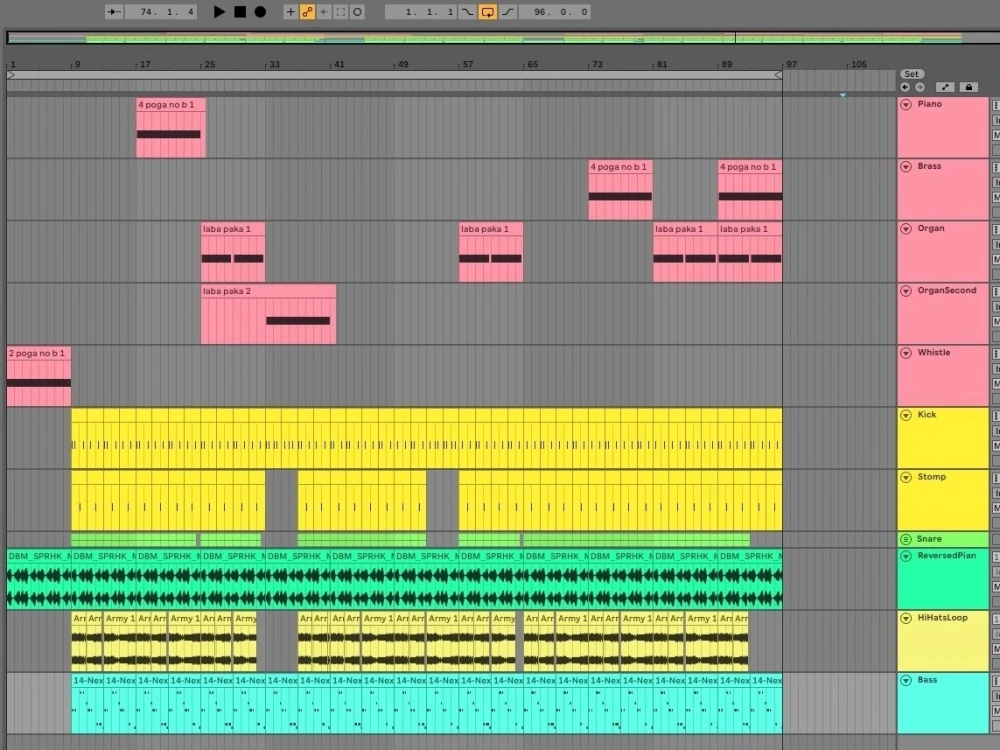
Task: Click the dashed-square Capture button
Action: (341, 11)
